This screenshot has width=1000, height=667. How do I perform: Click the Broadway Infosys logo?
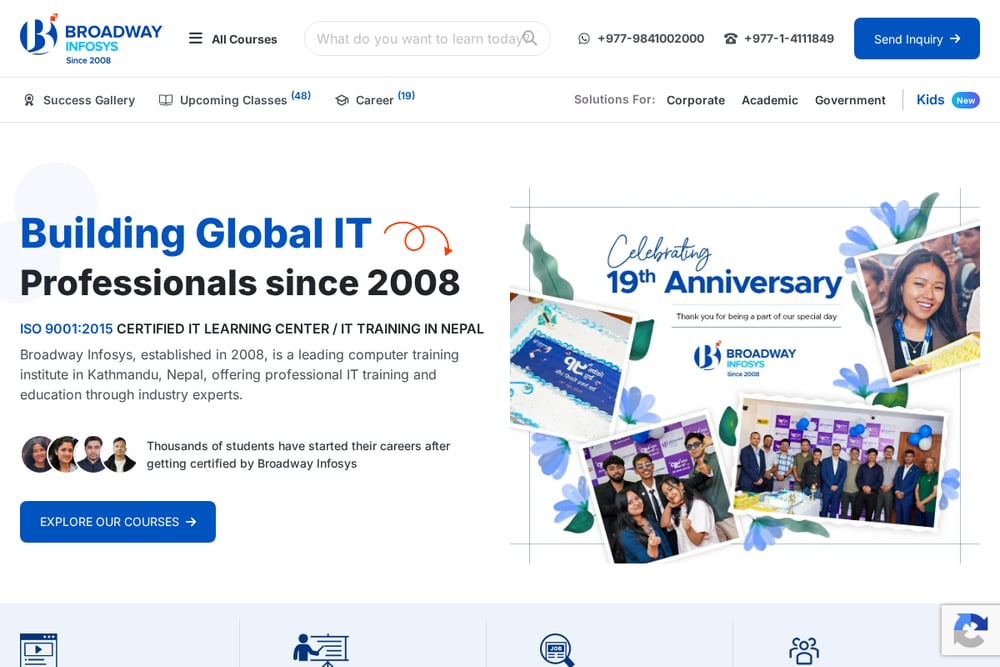91,38
